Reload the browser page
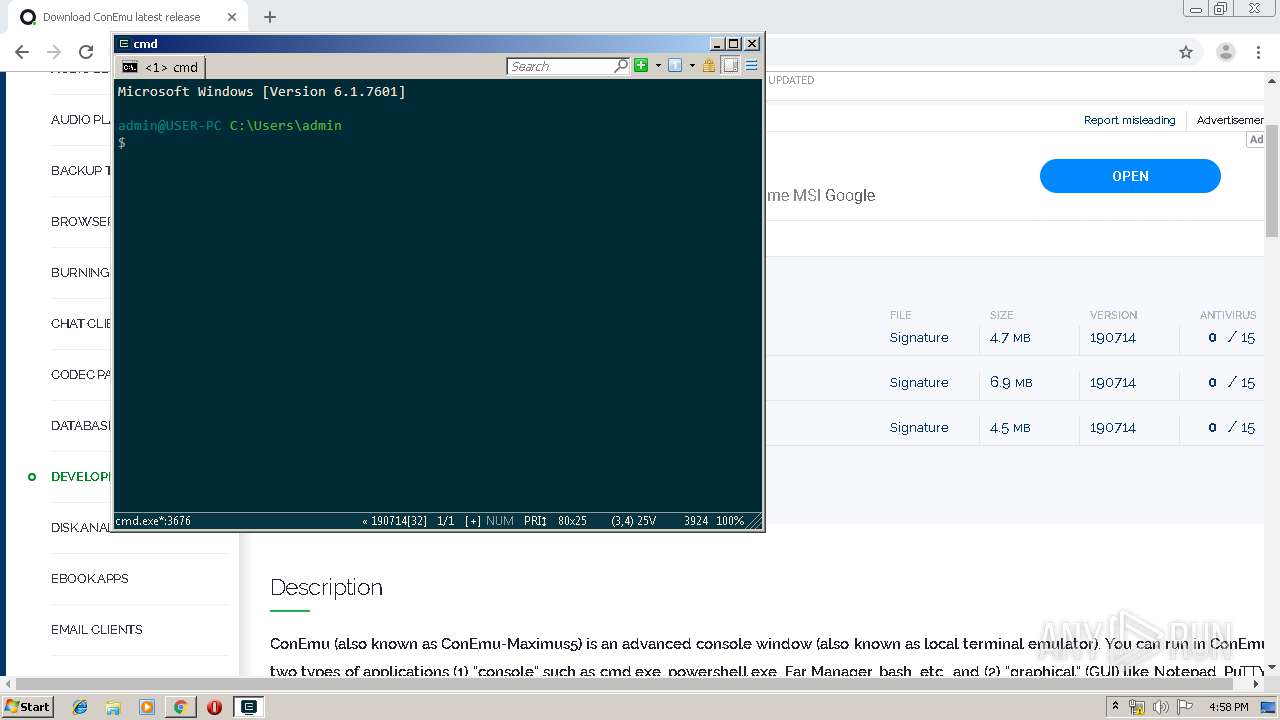 (86, 52)
